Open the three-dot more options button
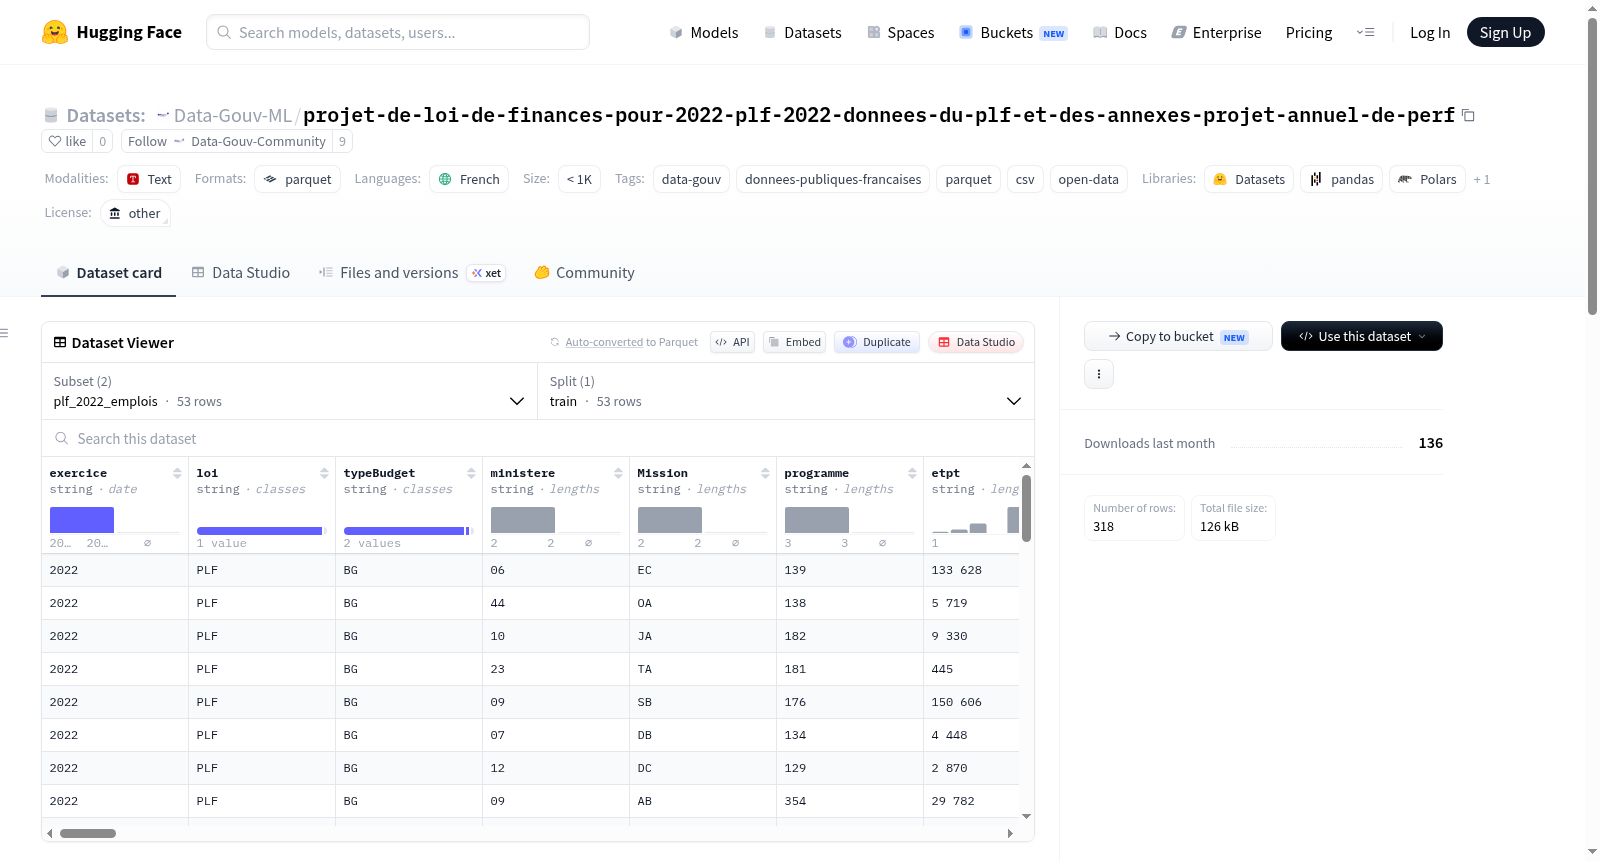This screenshot has width=1600, height=861. pyautogui.click(x=1099, y=374)
